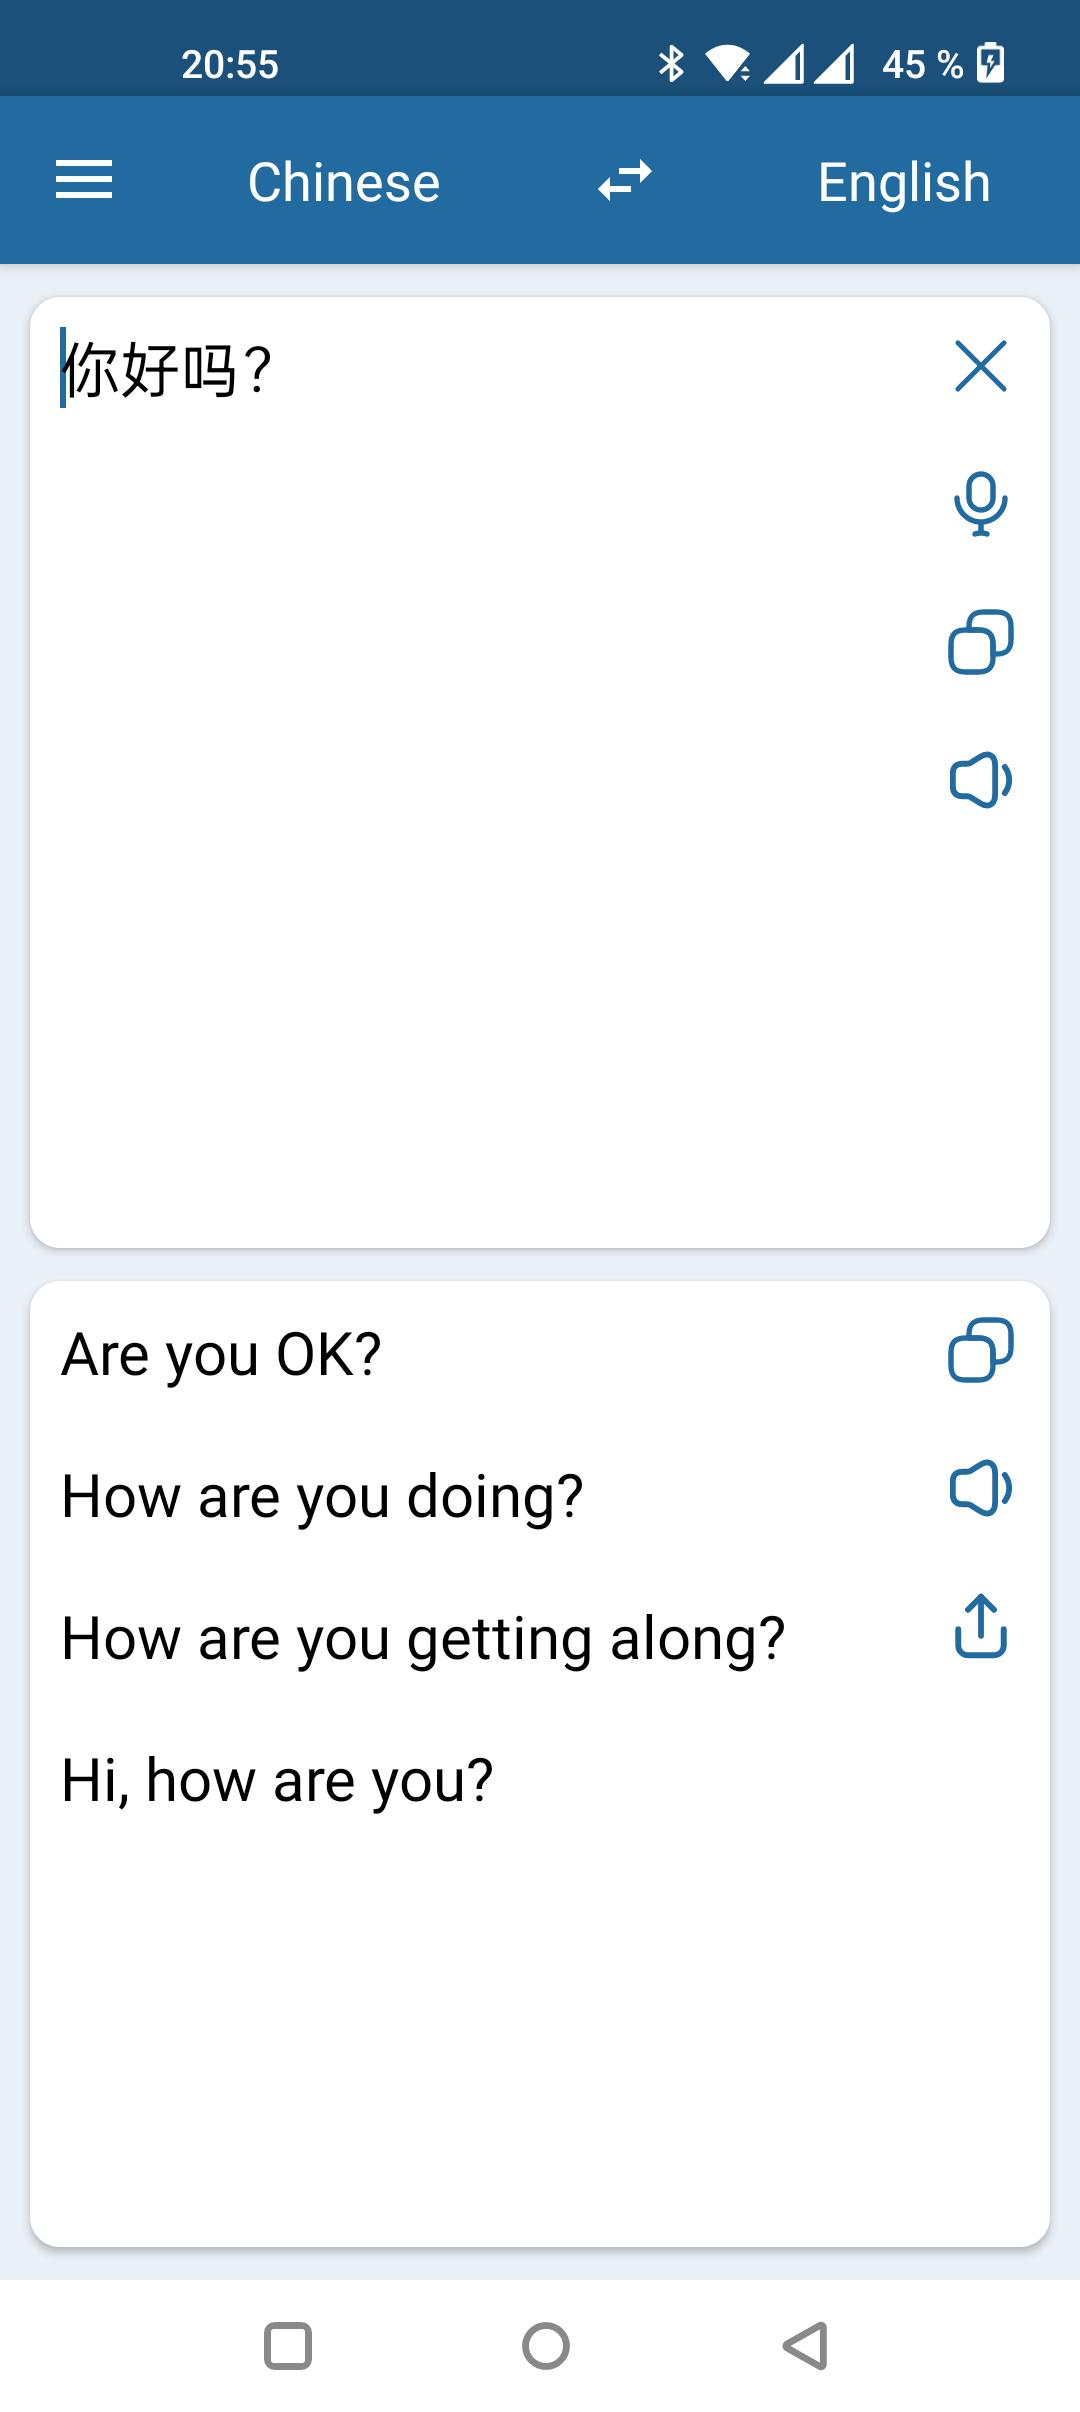Choose Chinese as source language
The image size is (1080, 2412).
point(344,182)
